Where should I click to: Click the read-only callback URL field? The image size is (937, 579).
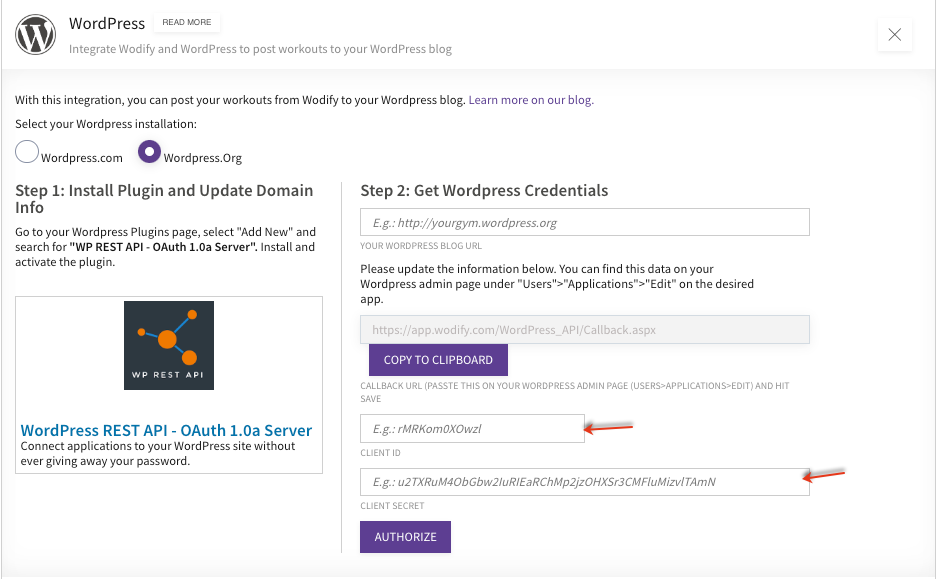[x=584, y=330]
